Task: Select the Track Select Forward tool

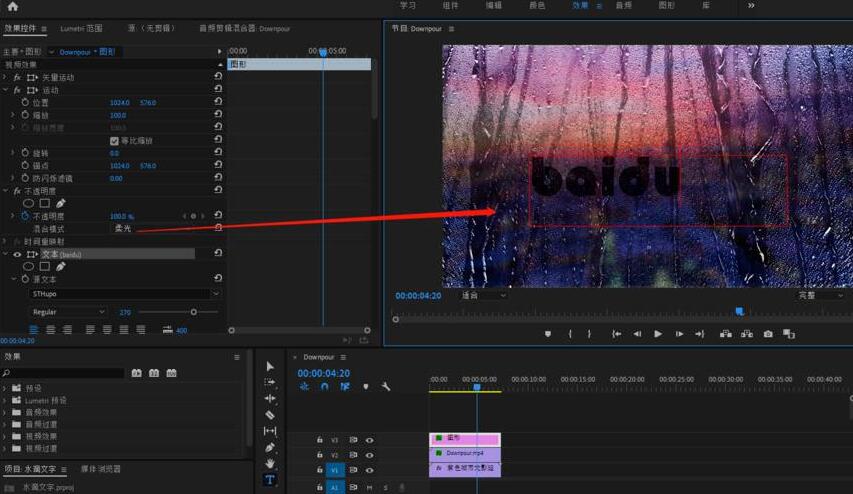Action: click(270, 382)
